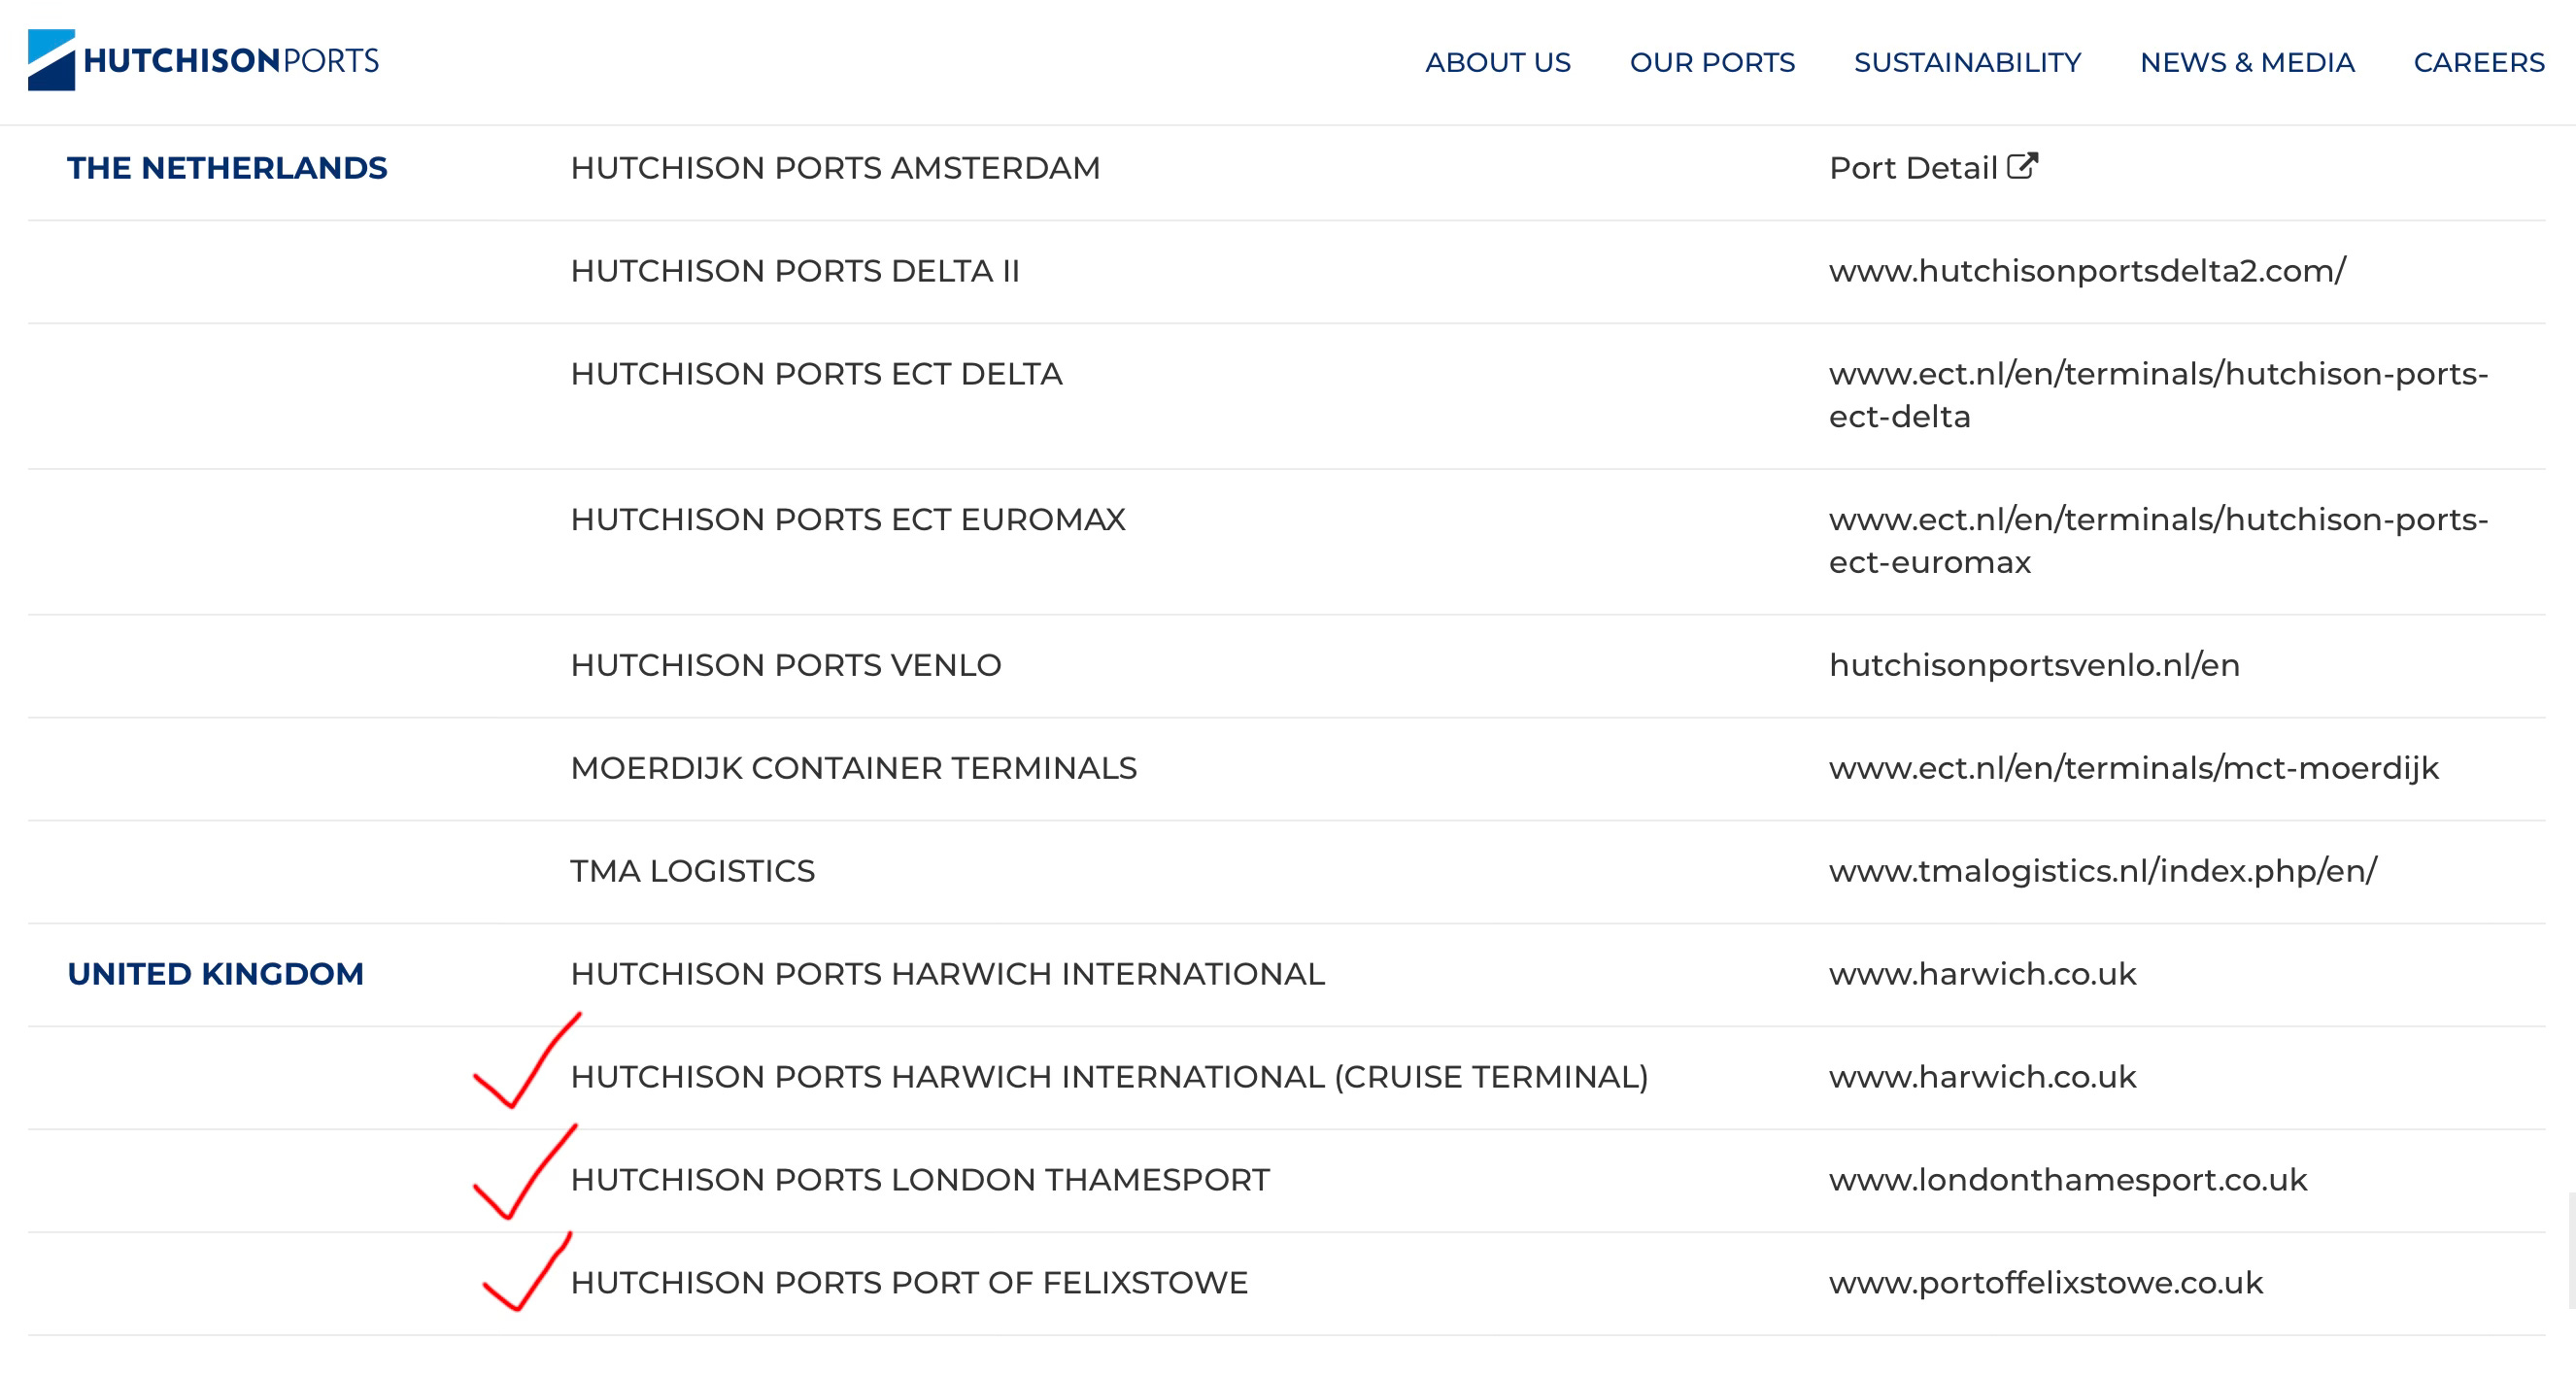
Task: Open www.harwich.co.uk link for Cruise Terminal
Action: pyautogui.click(x=1982, y=1077)
